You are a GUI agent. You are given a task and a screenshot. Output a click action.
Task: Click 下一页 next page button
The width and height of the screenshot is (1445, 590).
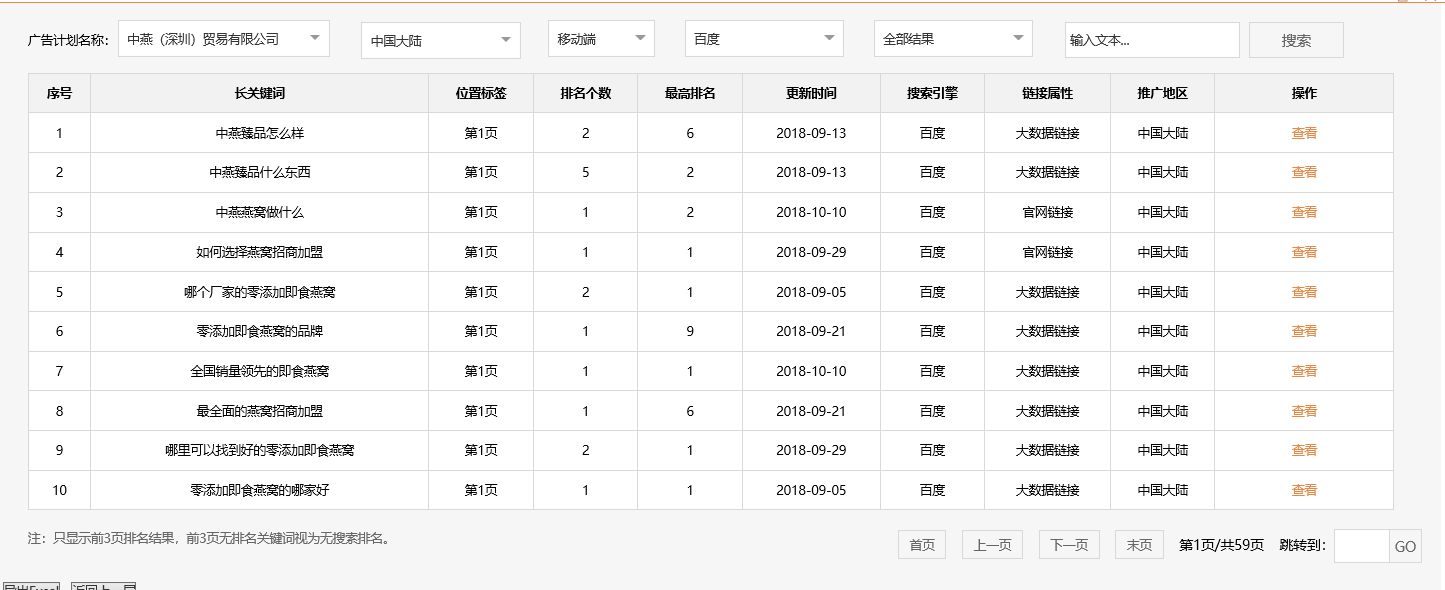(x=1068, y=544)
